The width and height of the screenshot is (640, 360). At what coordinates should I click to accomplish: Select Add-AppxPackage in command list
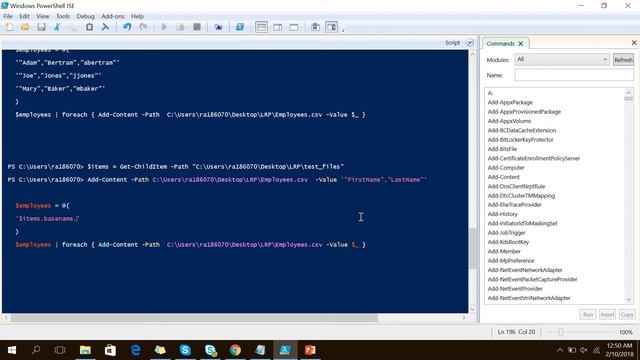510,102
